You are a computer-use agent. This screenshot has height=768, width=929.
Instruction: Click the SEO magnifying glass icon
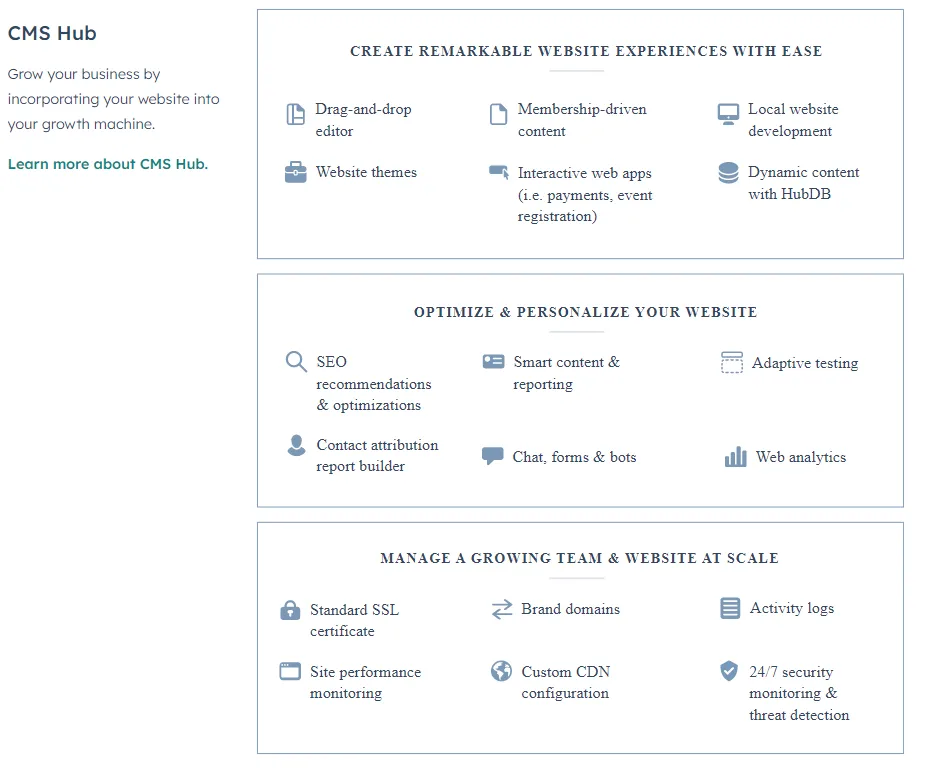click(x=296, y=361)
